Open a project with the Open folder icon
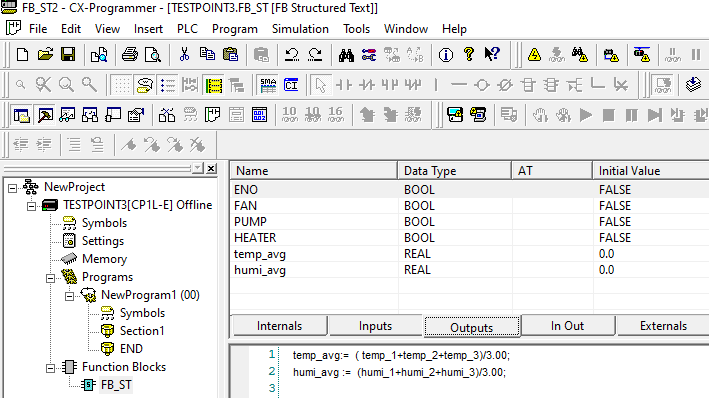 [45, 55]
